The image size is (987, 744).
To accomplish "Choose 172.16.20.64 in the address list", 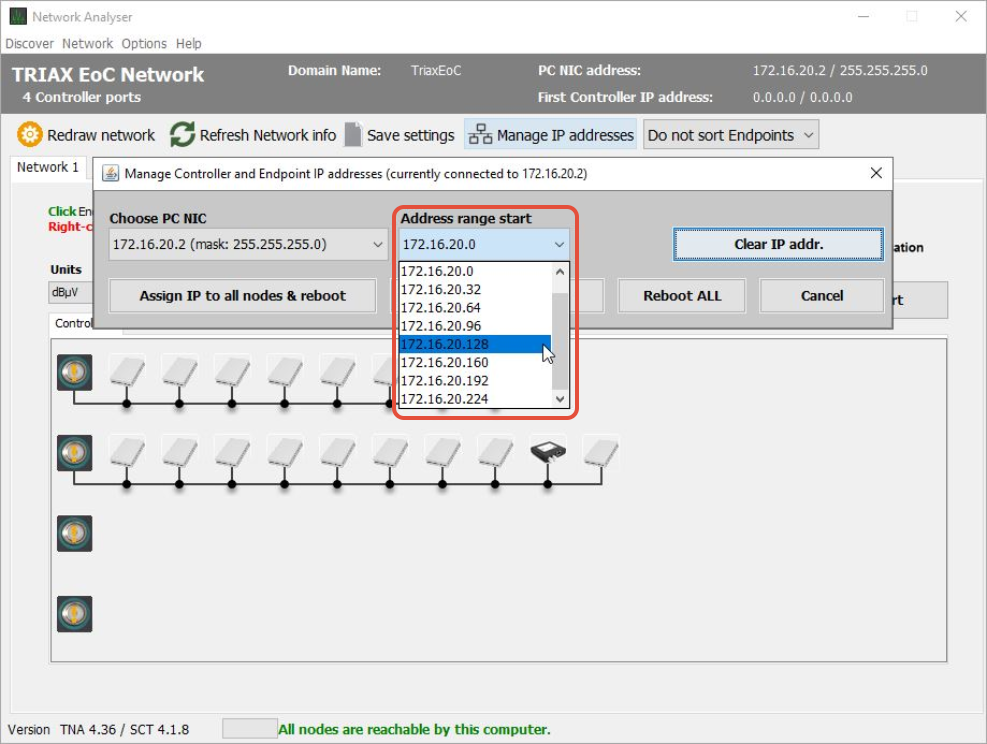I will point(475,308).
